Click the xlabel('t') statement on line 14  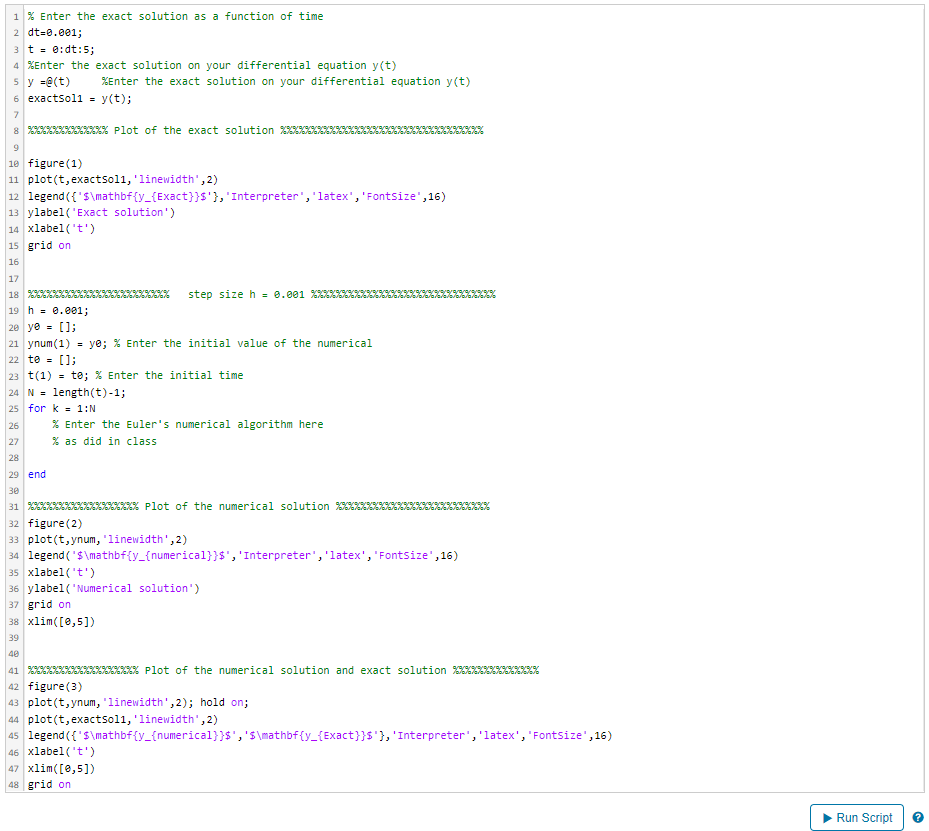(x=59, y=228)
